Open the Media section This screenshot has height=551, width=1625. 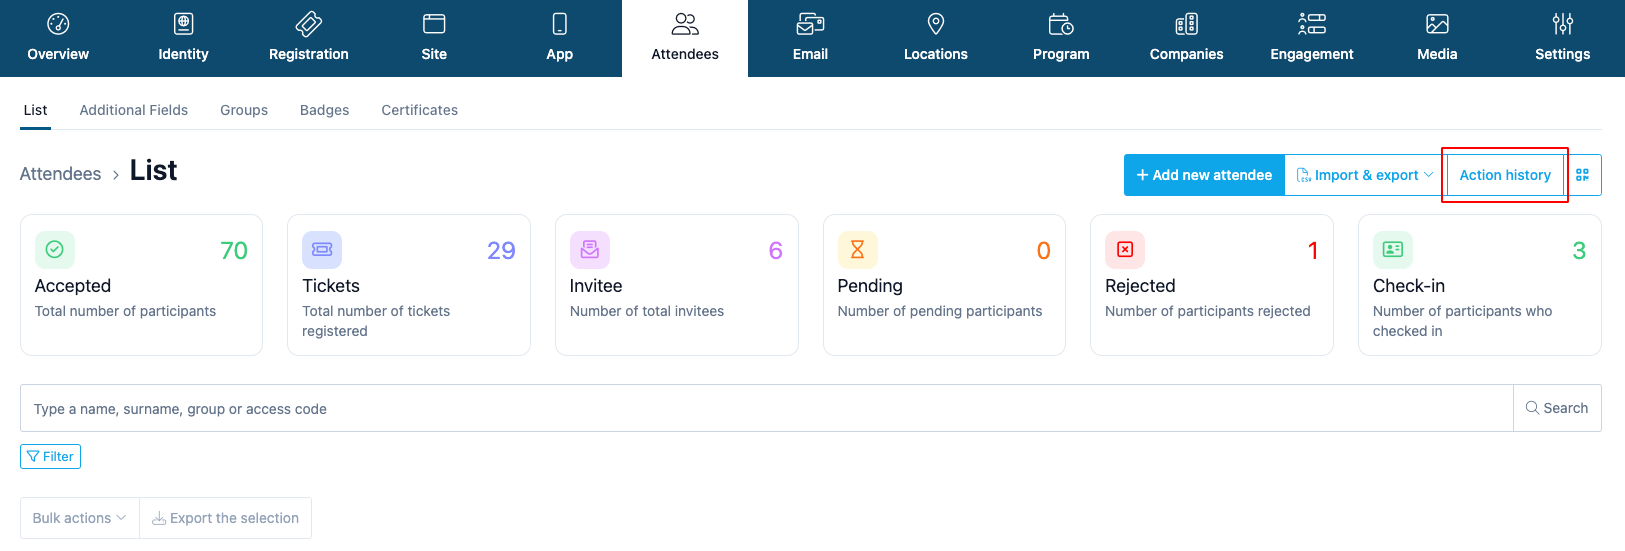click(x=1437, y=38)
